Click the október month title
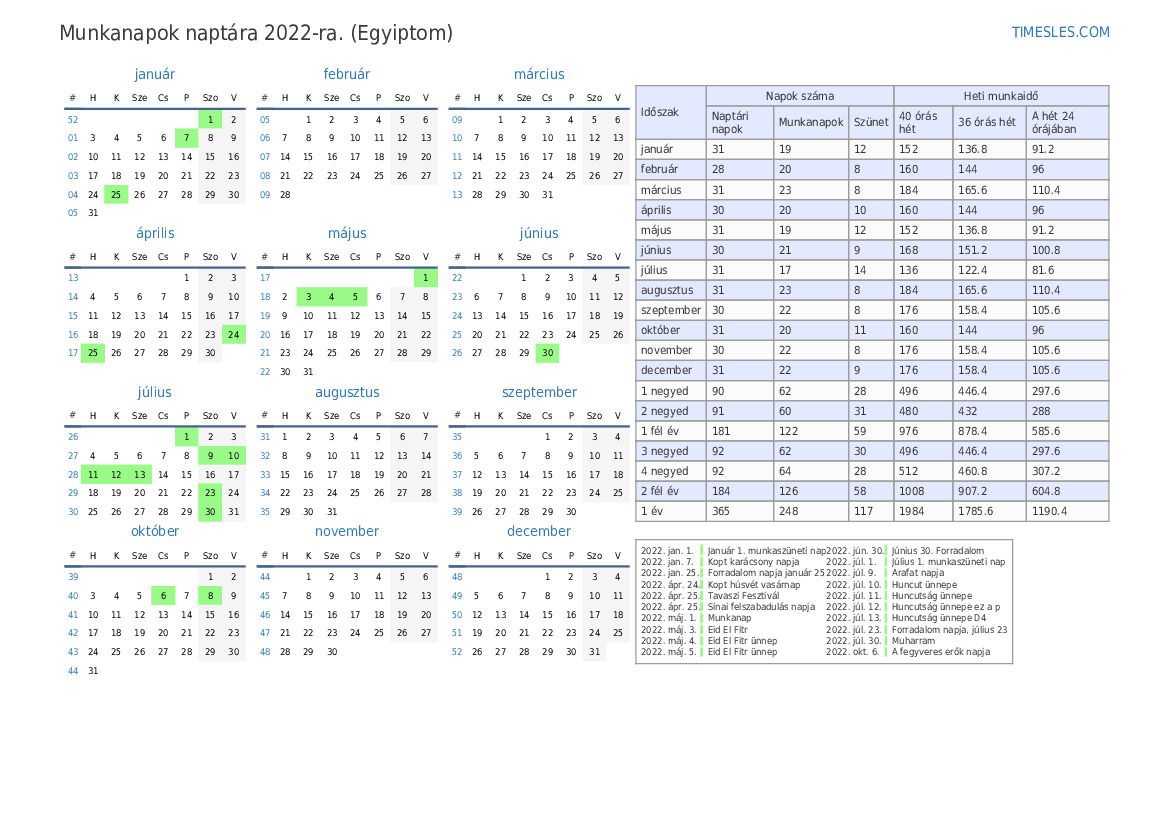This screenshot has height=827, width=1169. 154,532
